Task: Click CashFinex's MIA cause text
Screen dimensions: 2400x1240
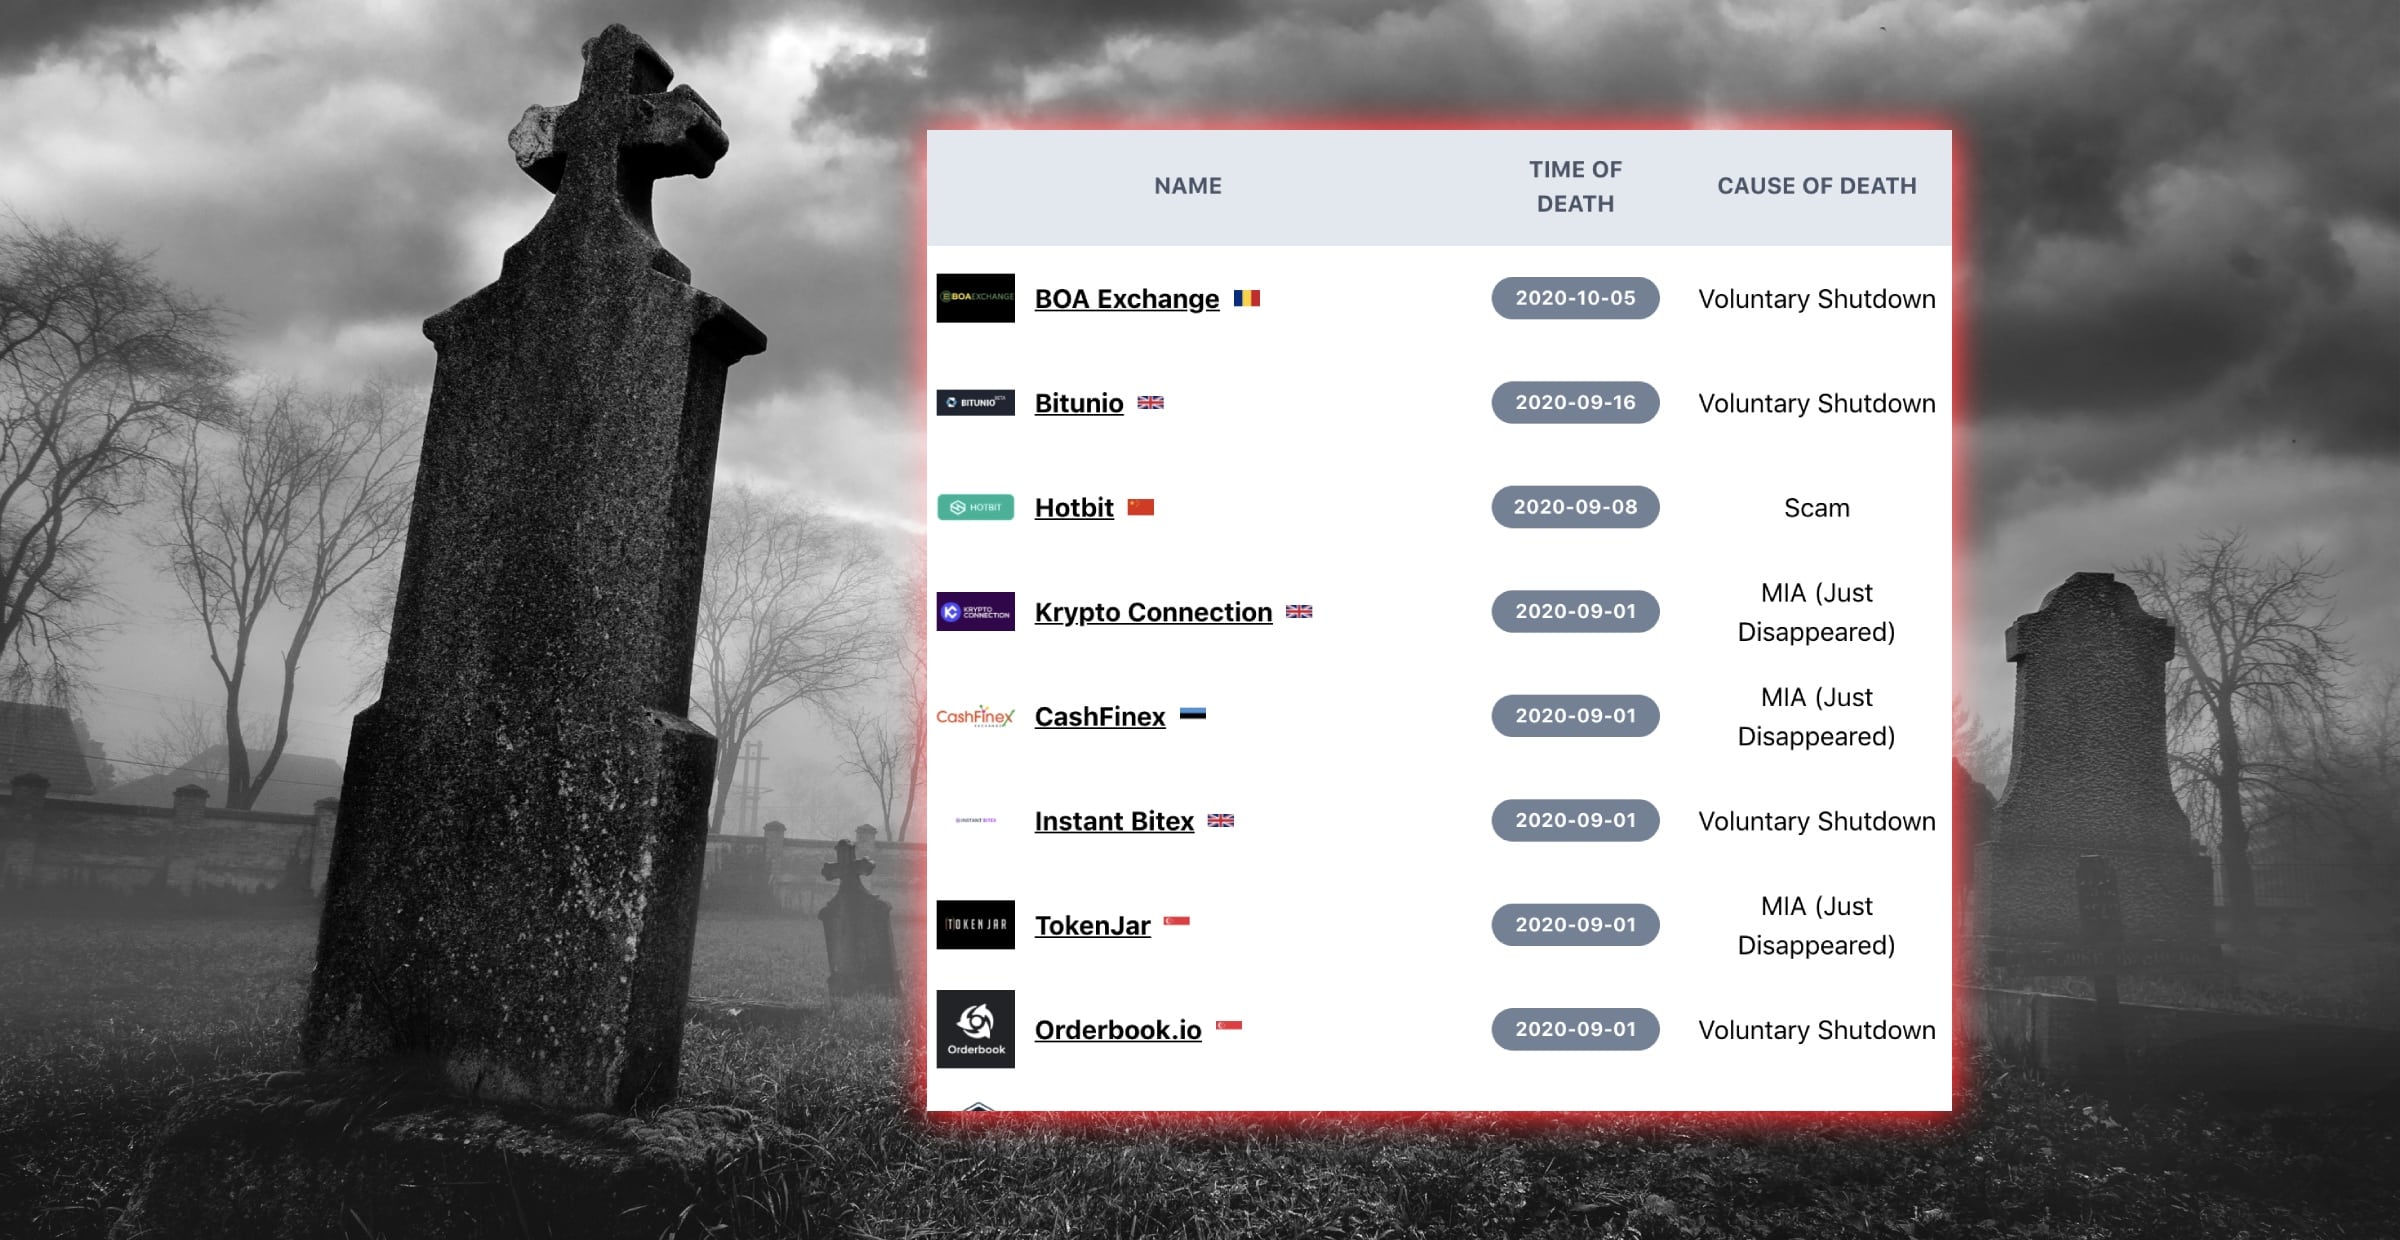Action: pos(1817,717)
